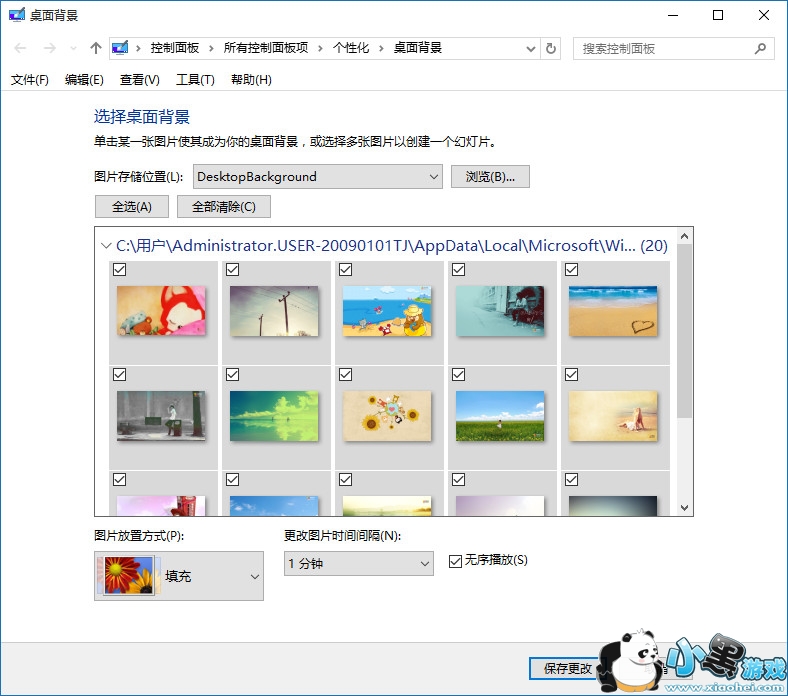Click the desktop background window title icon

coord(17,15)
